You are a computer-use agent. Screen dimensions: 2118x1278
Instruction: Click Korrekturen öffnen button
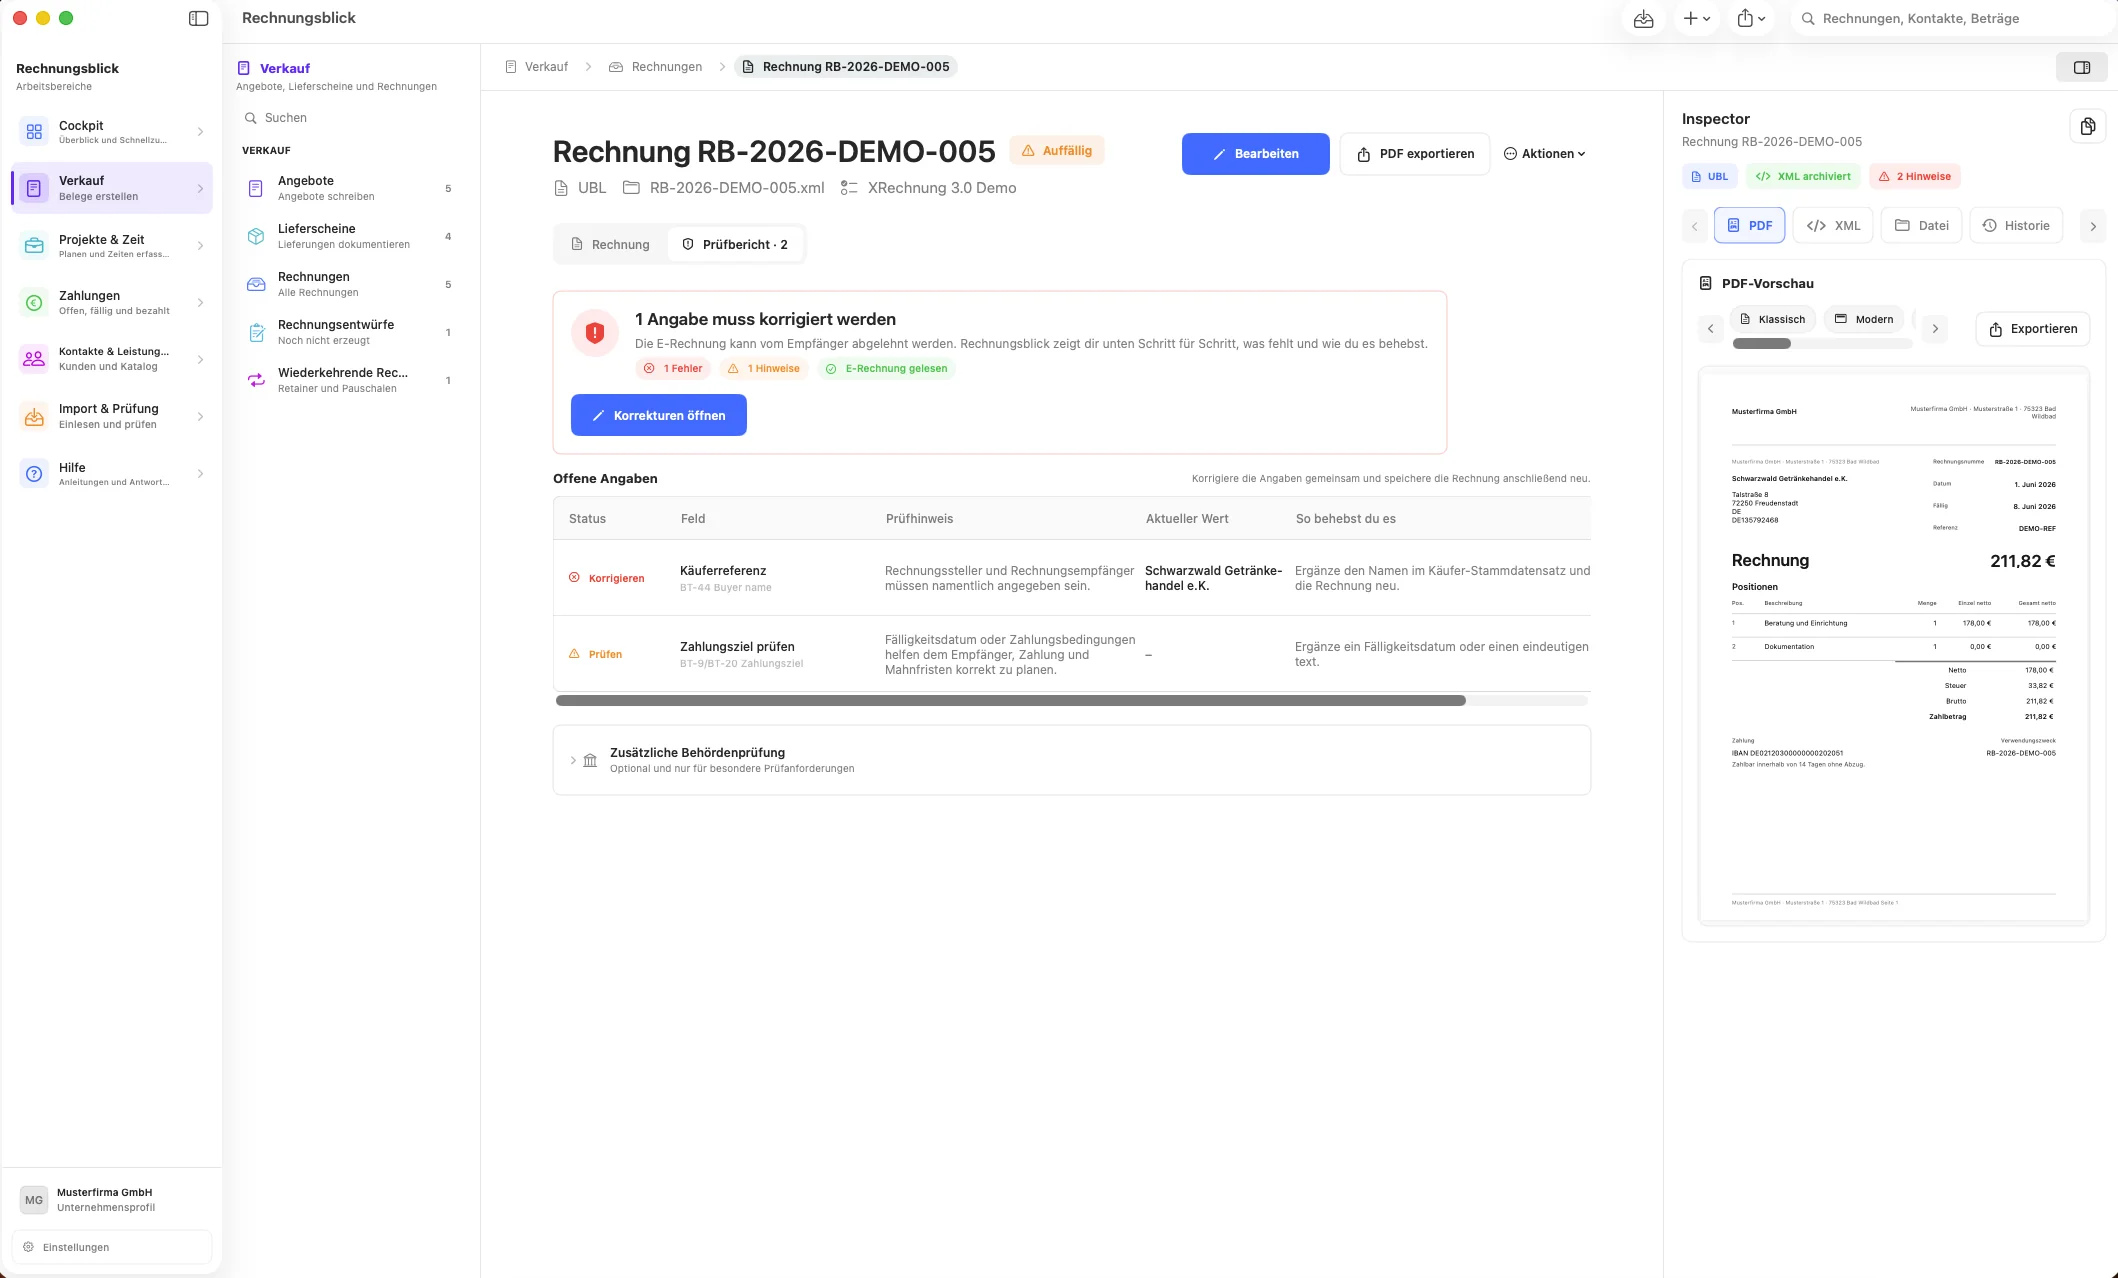[659, 415]
